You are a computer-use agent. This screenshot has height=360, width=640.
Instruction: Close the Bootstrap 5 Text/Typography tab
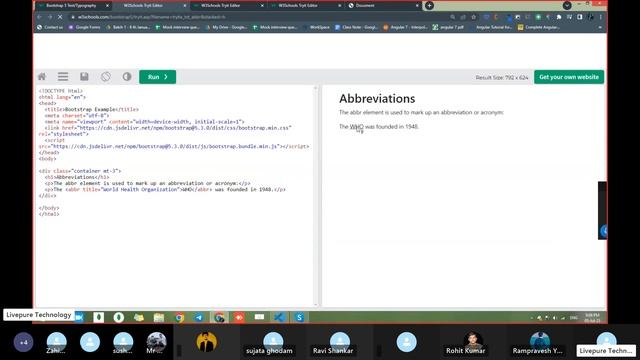[x=107, y=6]
